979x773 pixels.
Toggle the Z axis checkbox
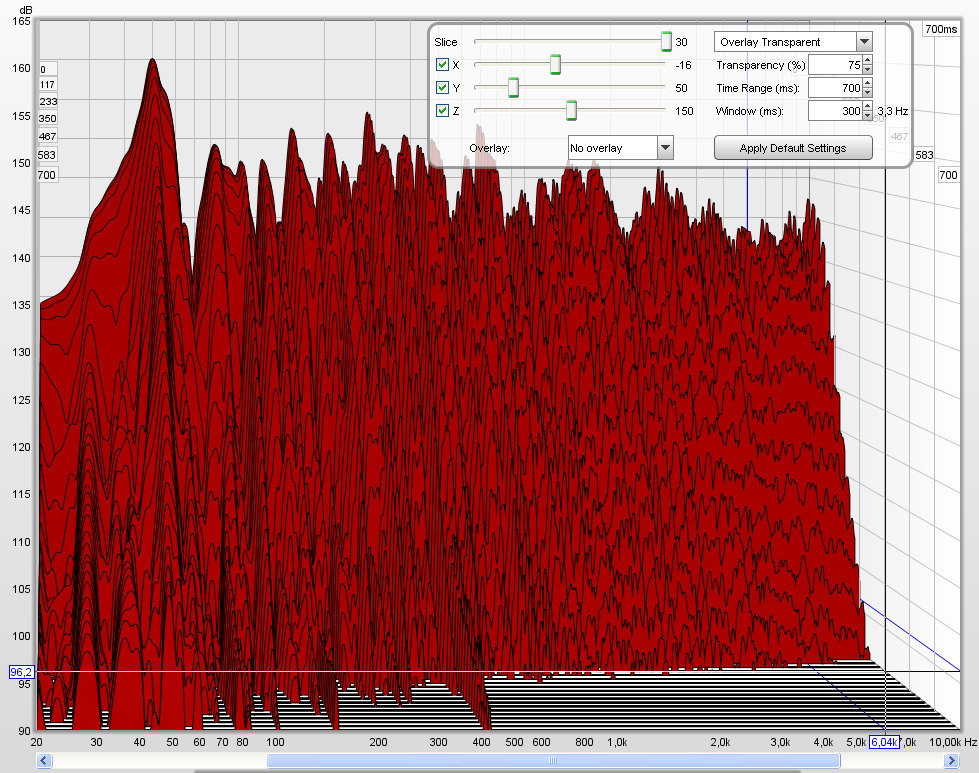tap(443, 111)
